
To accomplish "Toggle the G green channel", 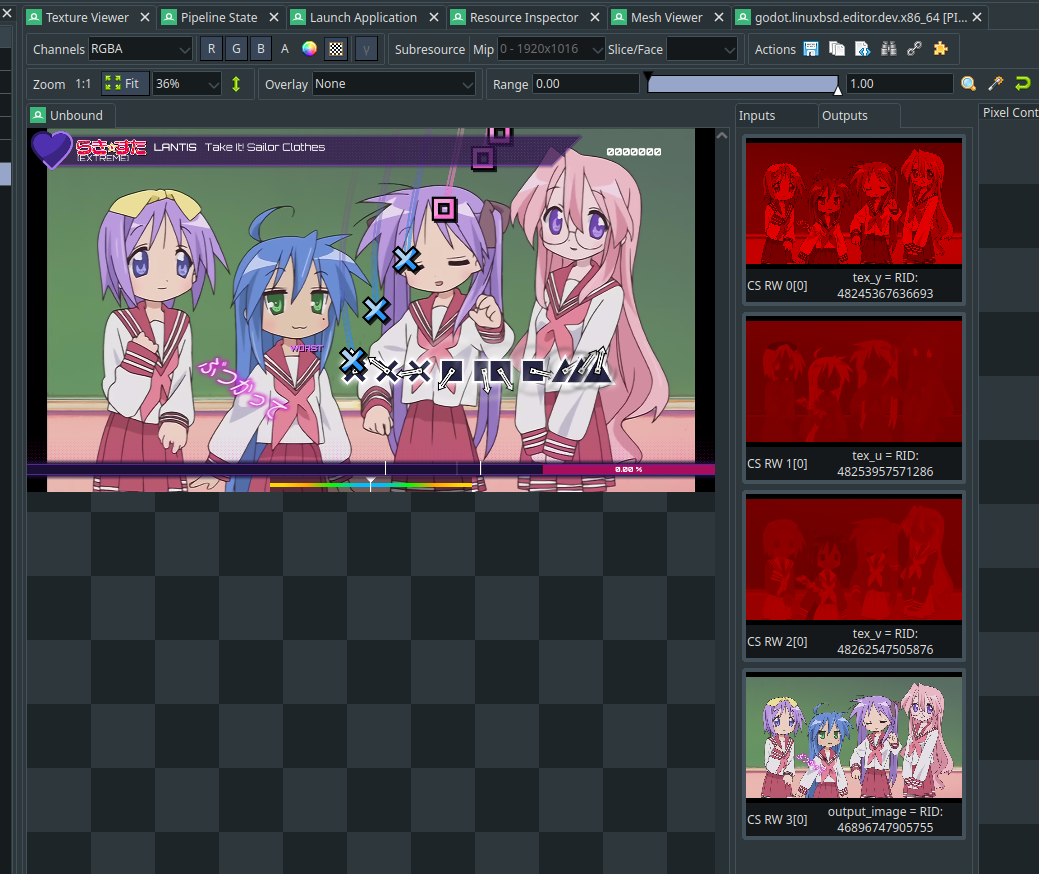I will (236, 49).
